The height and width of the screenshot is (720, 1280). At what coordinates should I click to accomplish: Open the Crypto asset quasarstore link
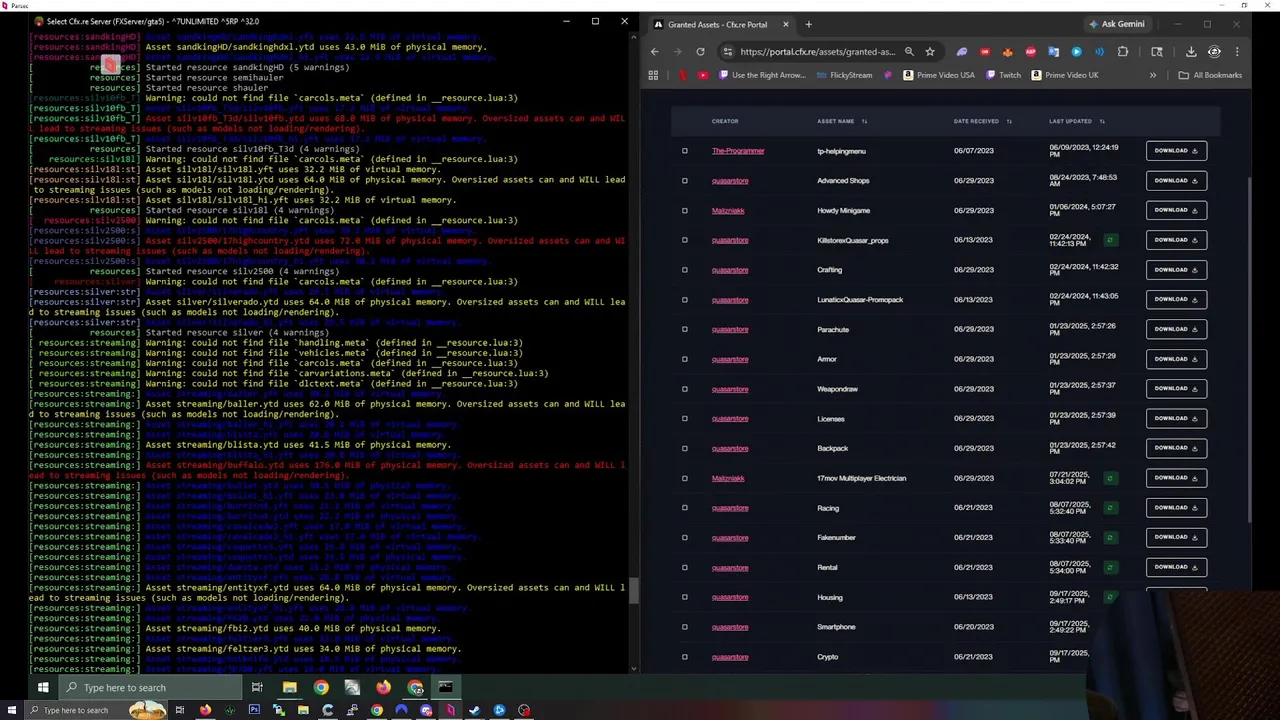pyautogui.click(x=730, y=657)
